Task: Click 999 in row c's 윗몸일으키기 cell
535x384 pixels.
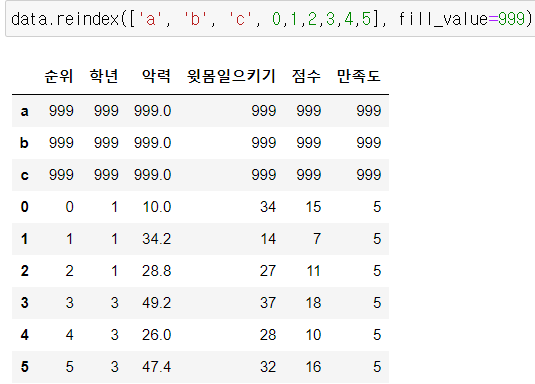Action: click(264, 175)
